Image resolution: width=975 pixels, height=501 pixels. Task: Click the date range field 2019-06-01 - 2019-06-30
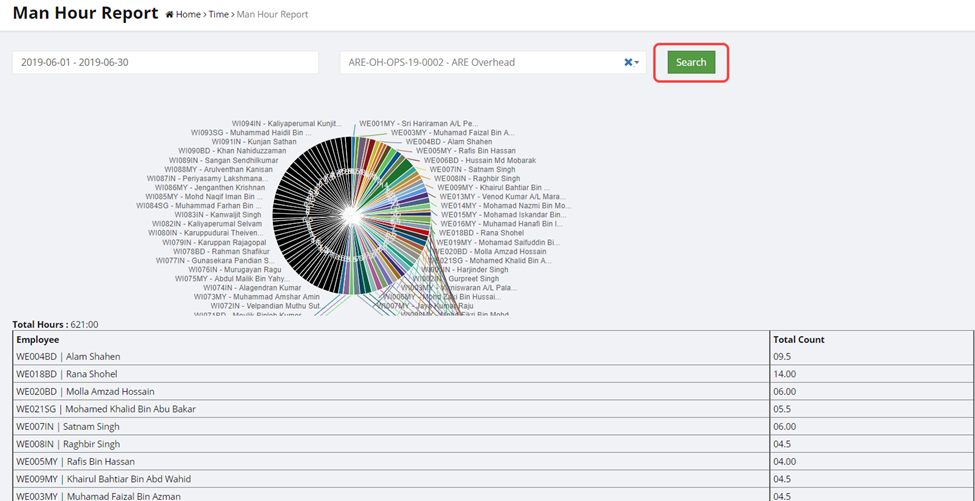tap(165, 62)
